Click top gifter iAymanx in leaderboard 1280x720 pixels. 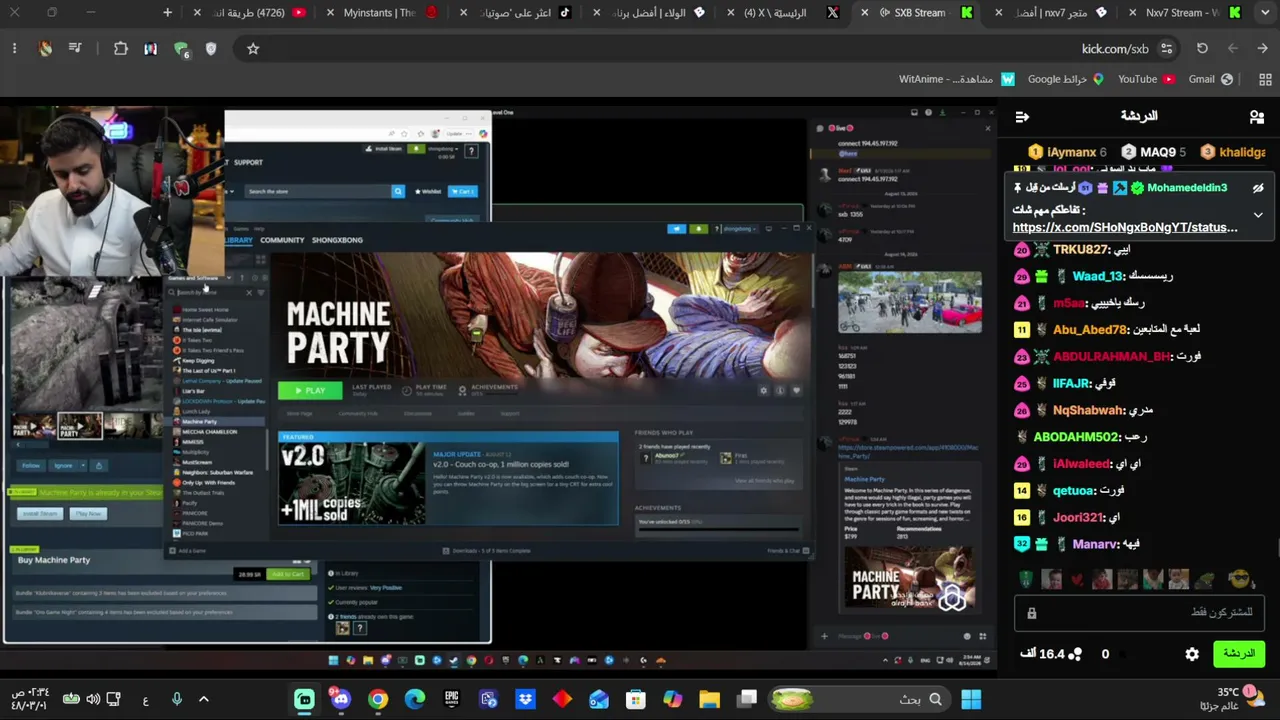(x=1070, y=152)
